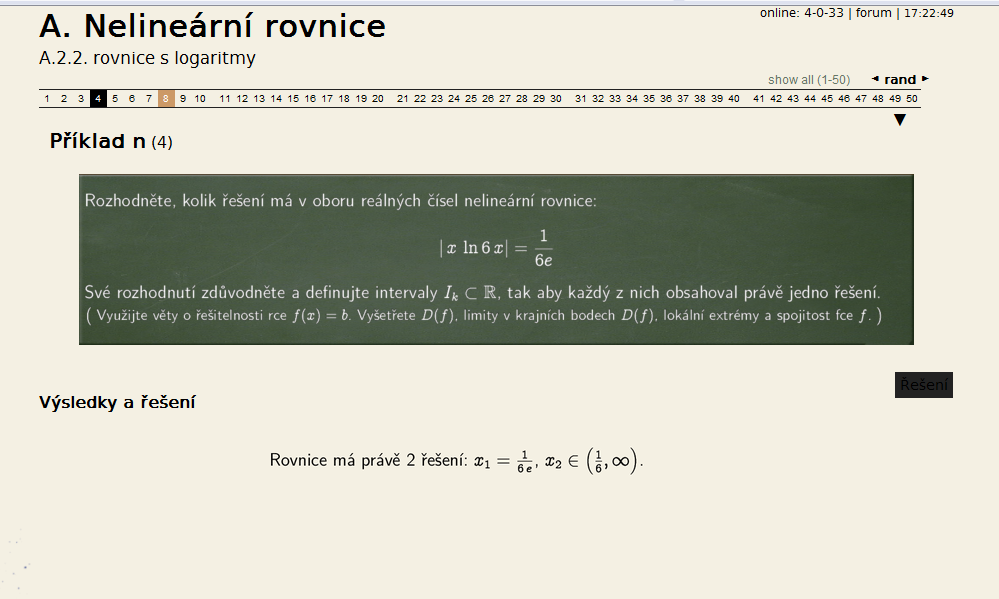
Task: Go to example number 13
Action: 259,98
